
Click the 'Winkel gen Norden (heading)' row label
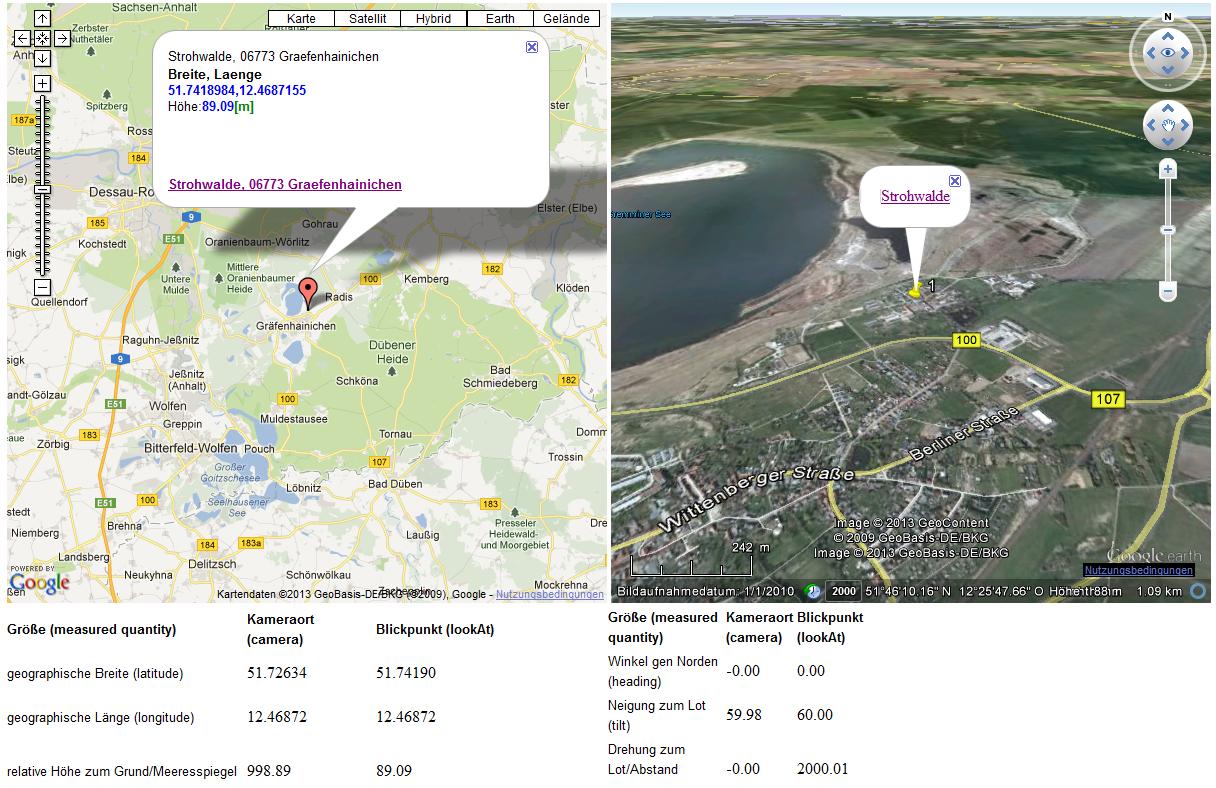click(x=663, y=672)
